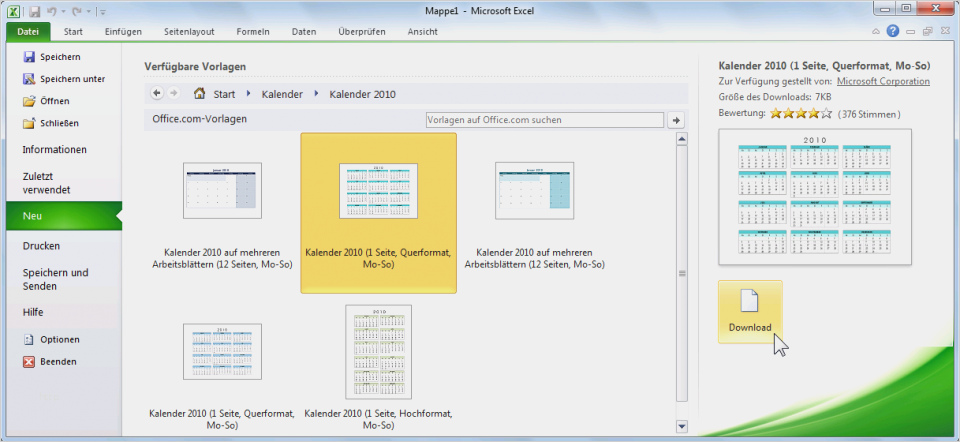The width and height of the screenshot is (960, 442).
Task: Click the Redo arrow in Quick Access Toolbar
Action: point(78,12)
